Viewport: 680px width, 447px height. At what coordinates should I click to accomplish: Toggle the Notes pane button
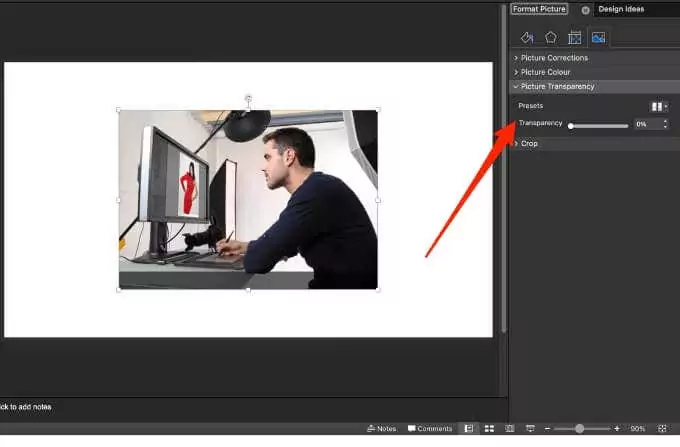tap(382, 429)
